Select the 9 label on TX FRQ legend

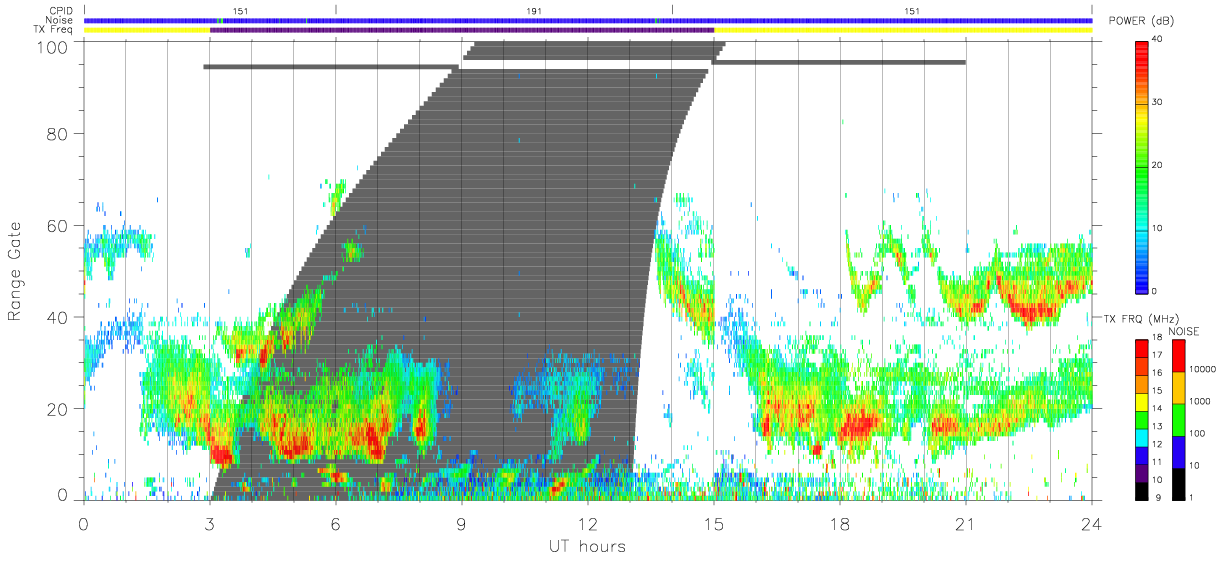1158,497
